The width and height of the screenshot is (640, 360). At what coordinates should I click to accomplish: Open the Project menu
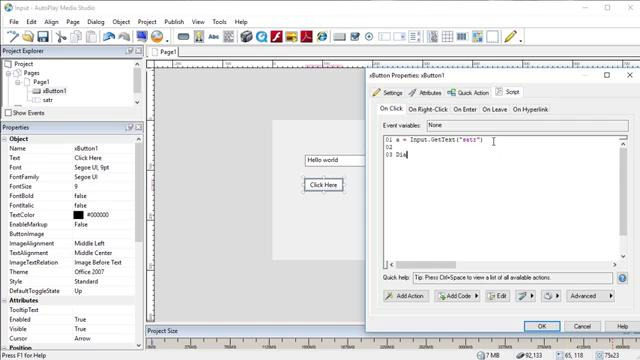(147, 22)
